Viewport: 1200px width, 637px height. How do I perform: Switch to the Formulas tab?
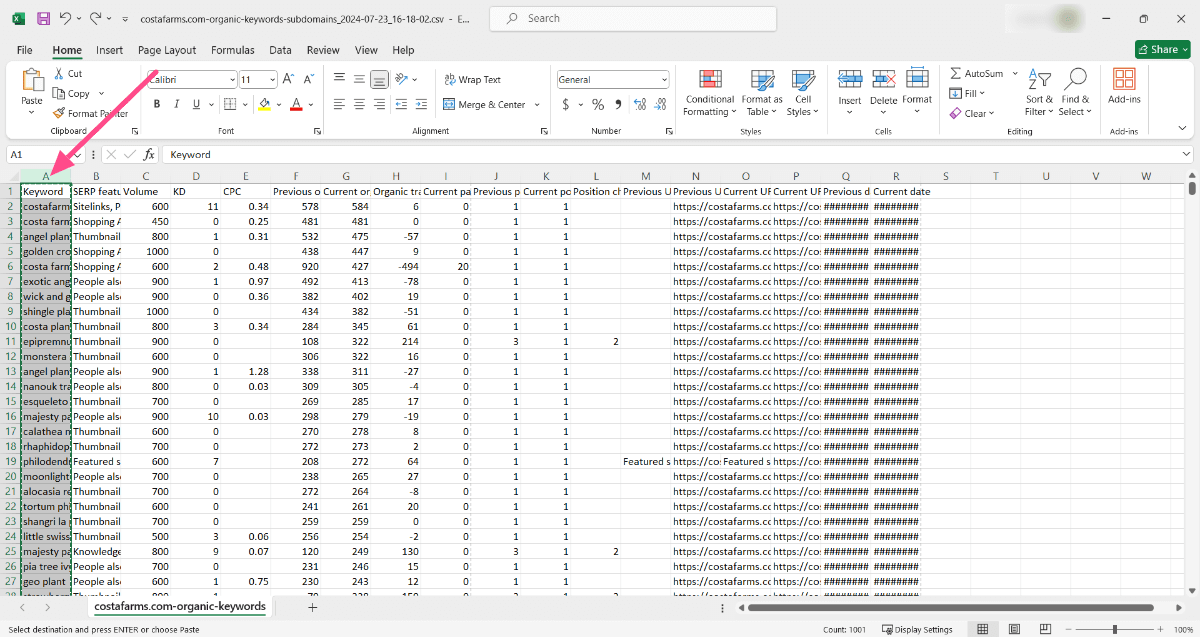click(232, 50)
